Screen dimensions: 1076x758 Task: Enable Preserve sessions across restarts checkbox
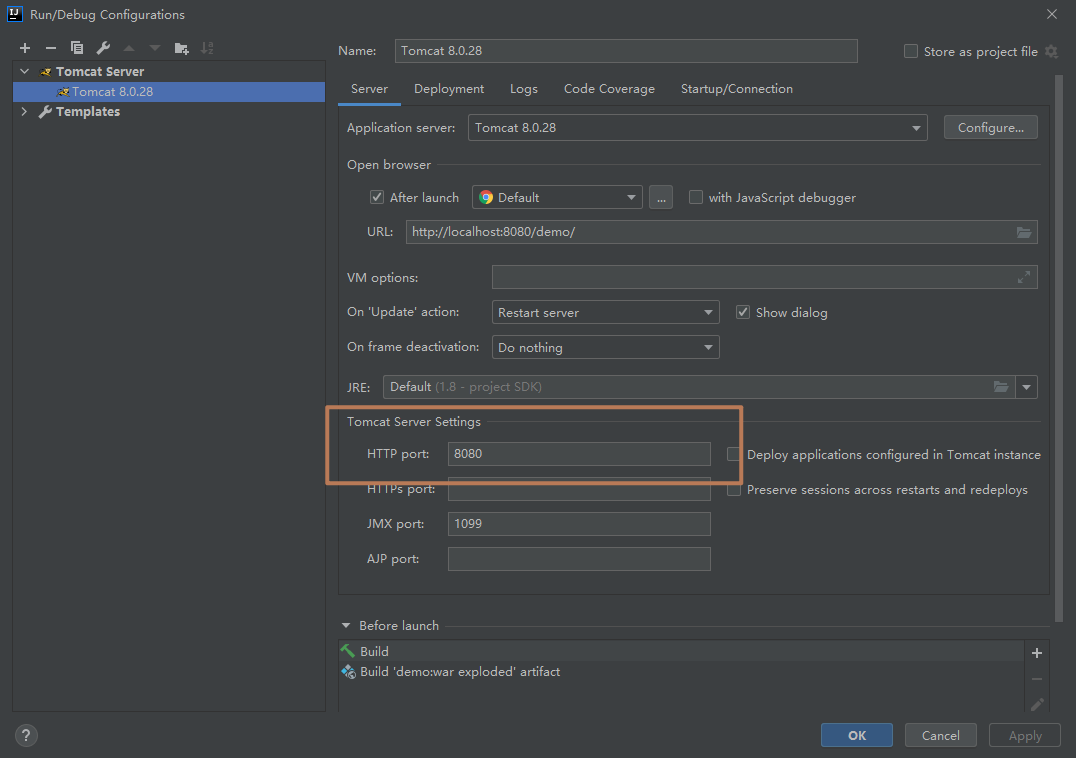(x=734, y=490)
